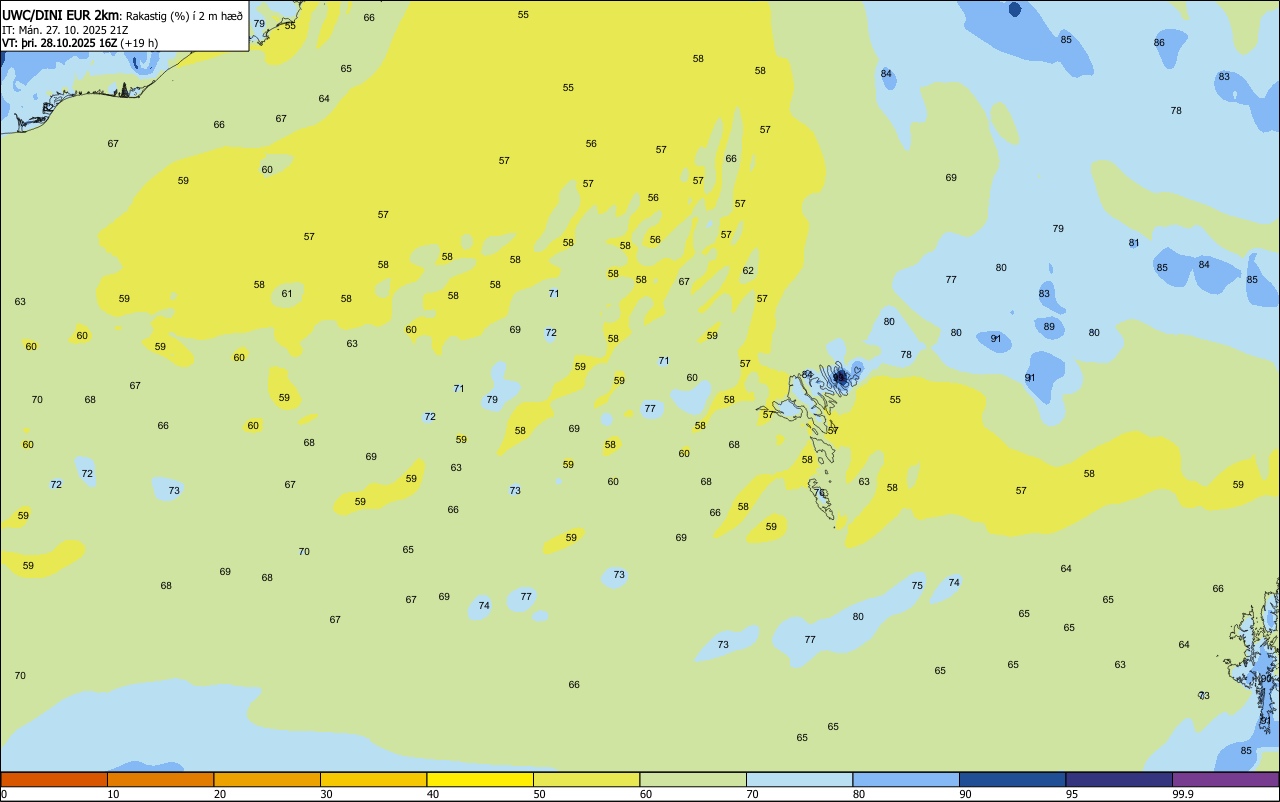Image resolution: width=1280 pixels, height=802 pixels.
Task: Select the purple legend swatch above 99.9
Action: [1225, 779]
